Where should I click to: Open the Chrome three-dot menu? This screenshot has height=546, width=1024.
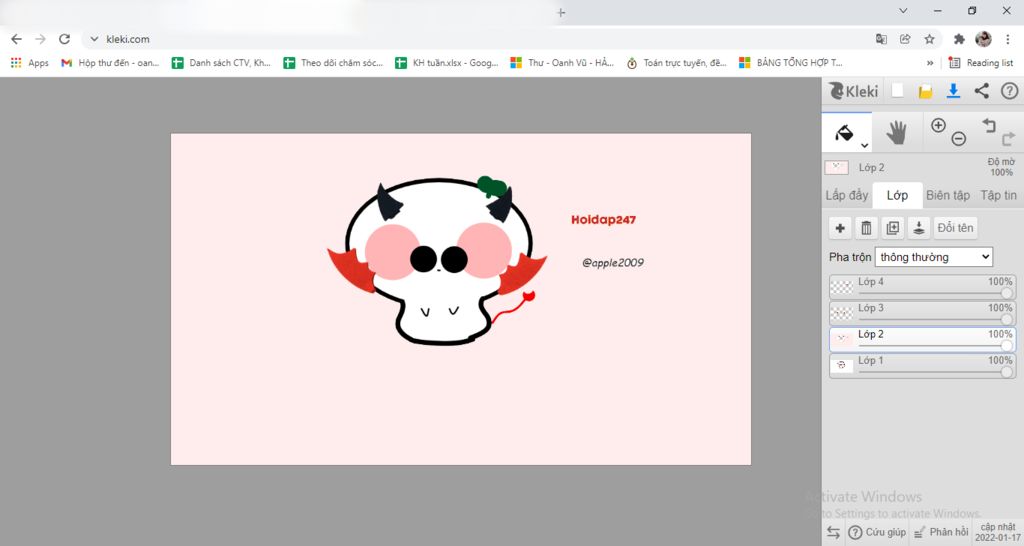click(1008, 39)
